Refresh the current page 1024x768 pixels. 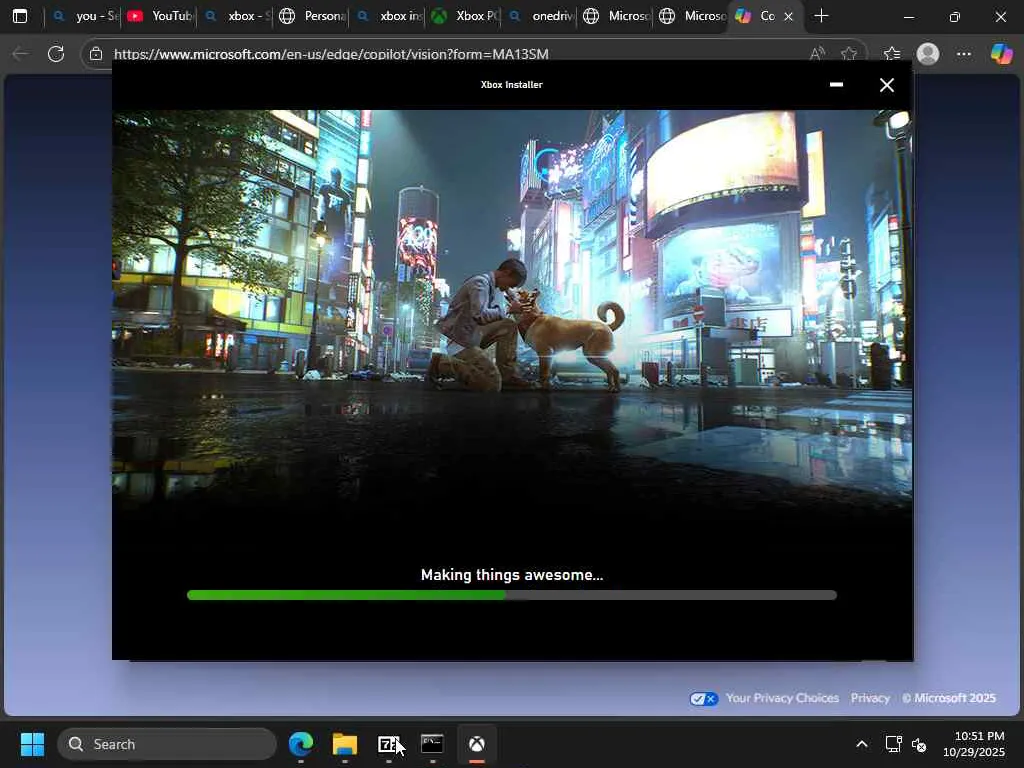coord(56,54)
